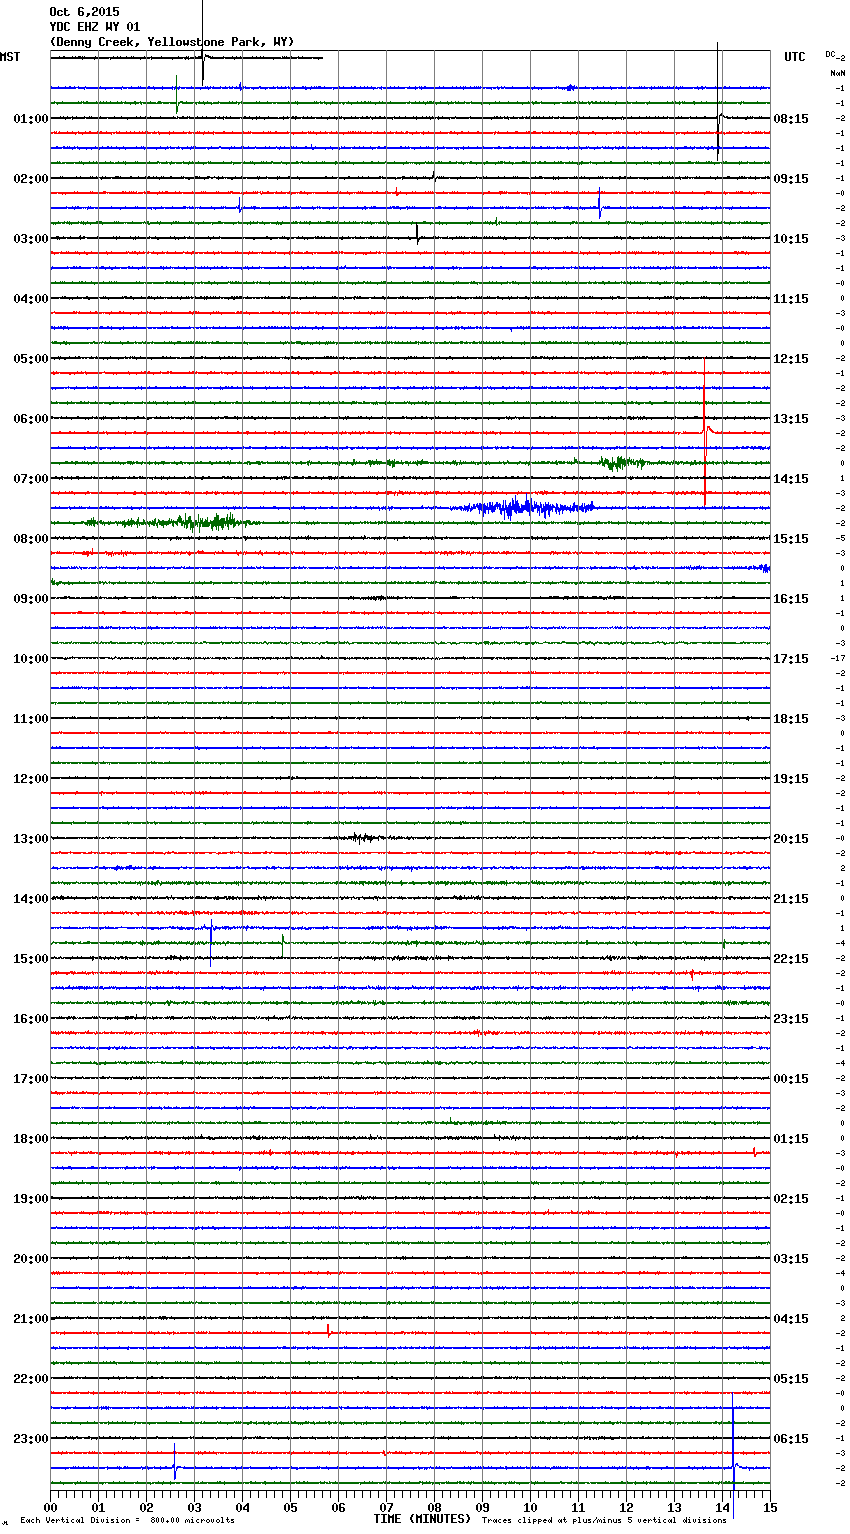
Task: Click the 03:15 UTC time label
Action: pyautogui.click(x=791, y=1259)
